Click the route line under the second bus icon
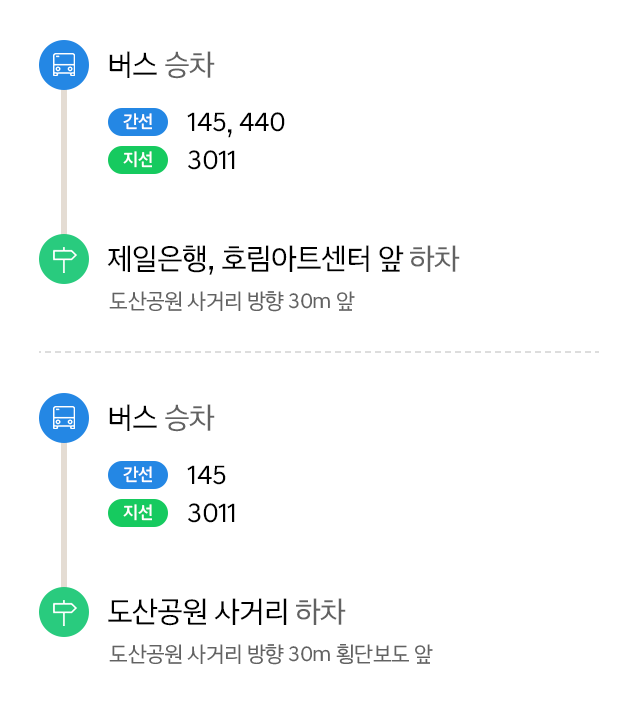 64,515
